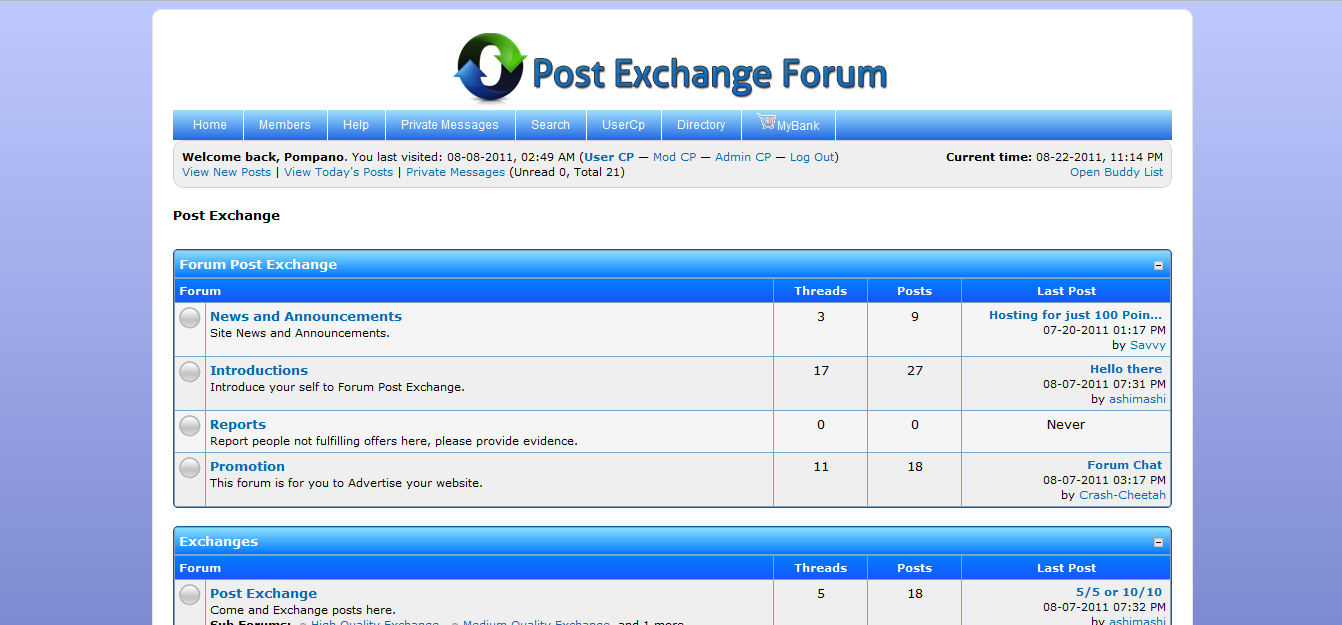This screenshot has width=1342, height=625.
Task: Click the Post Exchange Forum logo
Action: (x=671, y=68)
